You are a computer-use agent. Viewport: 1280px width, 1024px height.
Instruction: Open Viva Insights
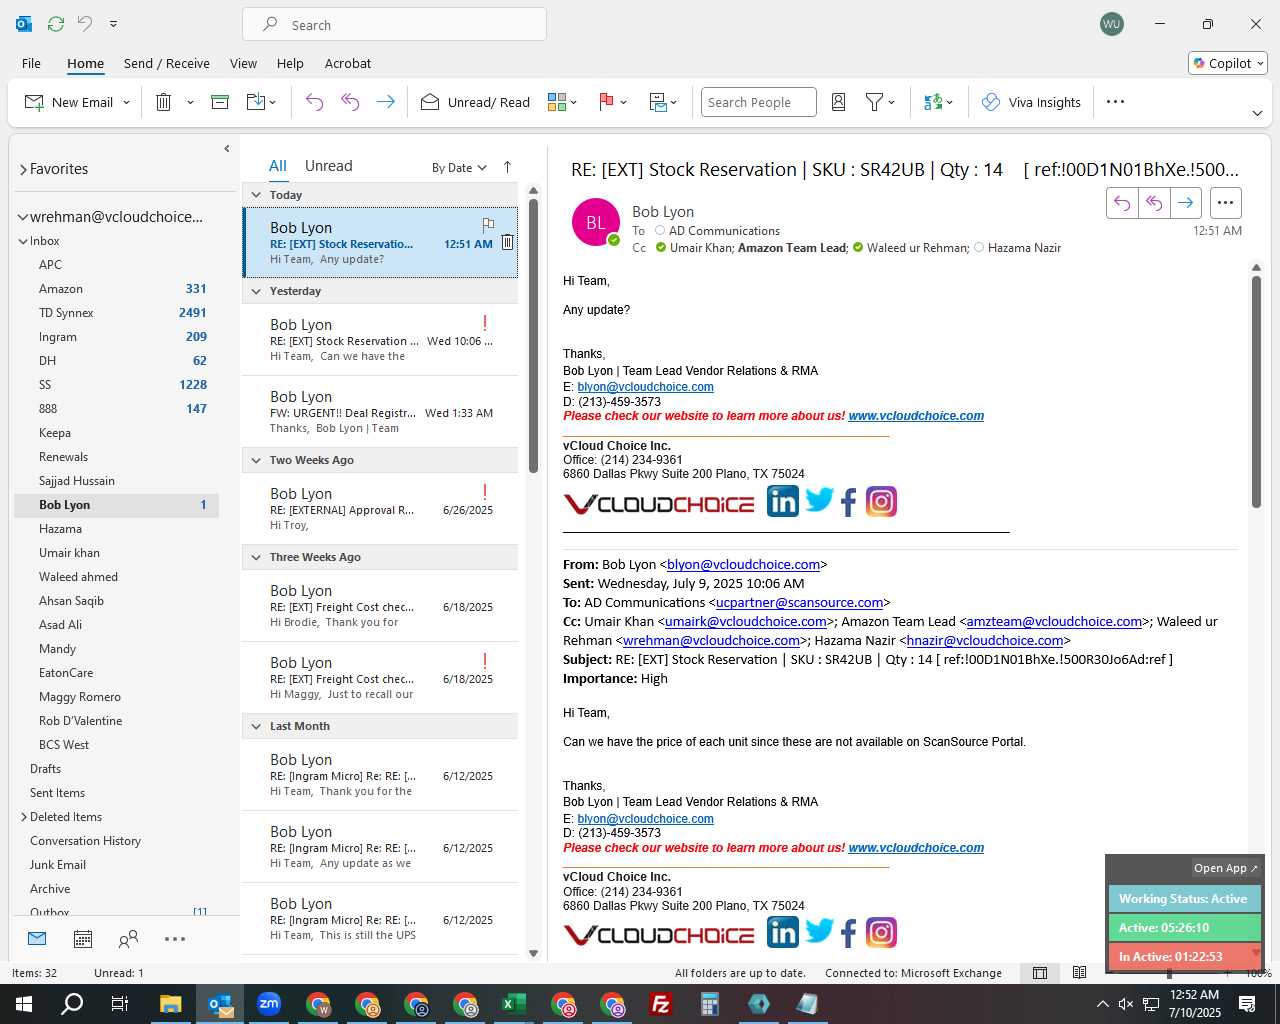point(1031,102)
